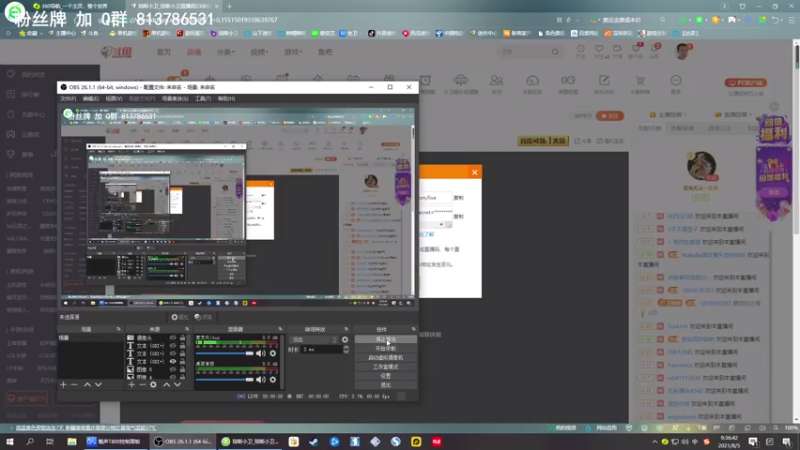Adjust the 桌面音频 volume slider
Viewport: 800px width, 450px height.
(224, 379)
